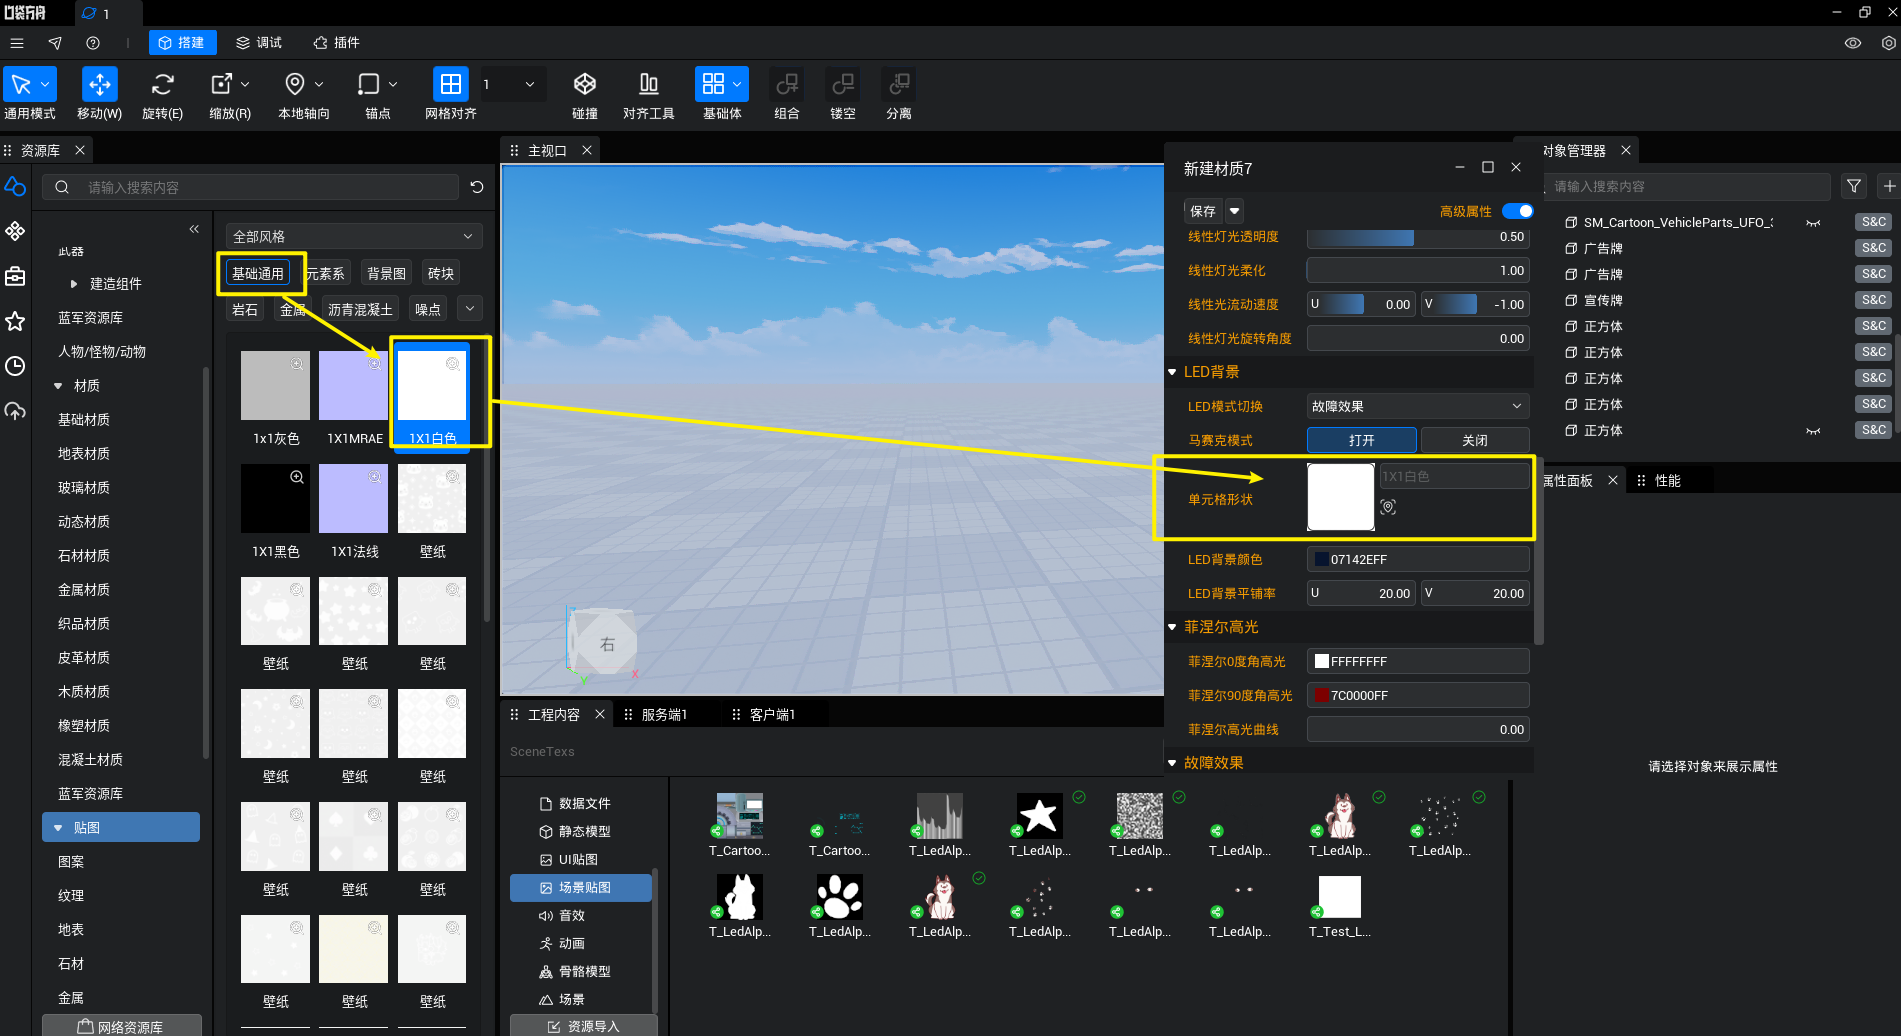
Task: Choose the 缩放(R) scale tool
Action: pyautogui.click(x=221, y=85)
